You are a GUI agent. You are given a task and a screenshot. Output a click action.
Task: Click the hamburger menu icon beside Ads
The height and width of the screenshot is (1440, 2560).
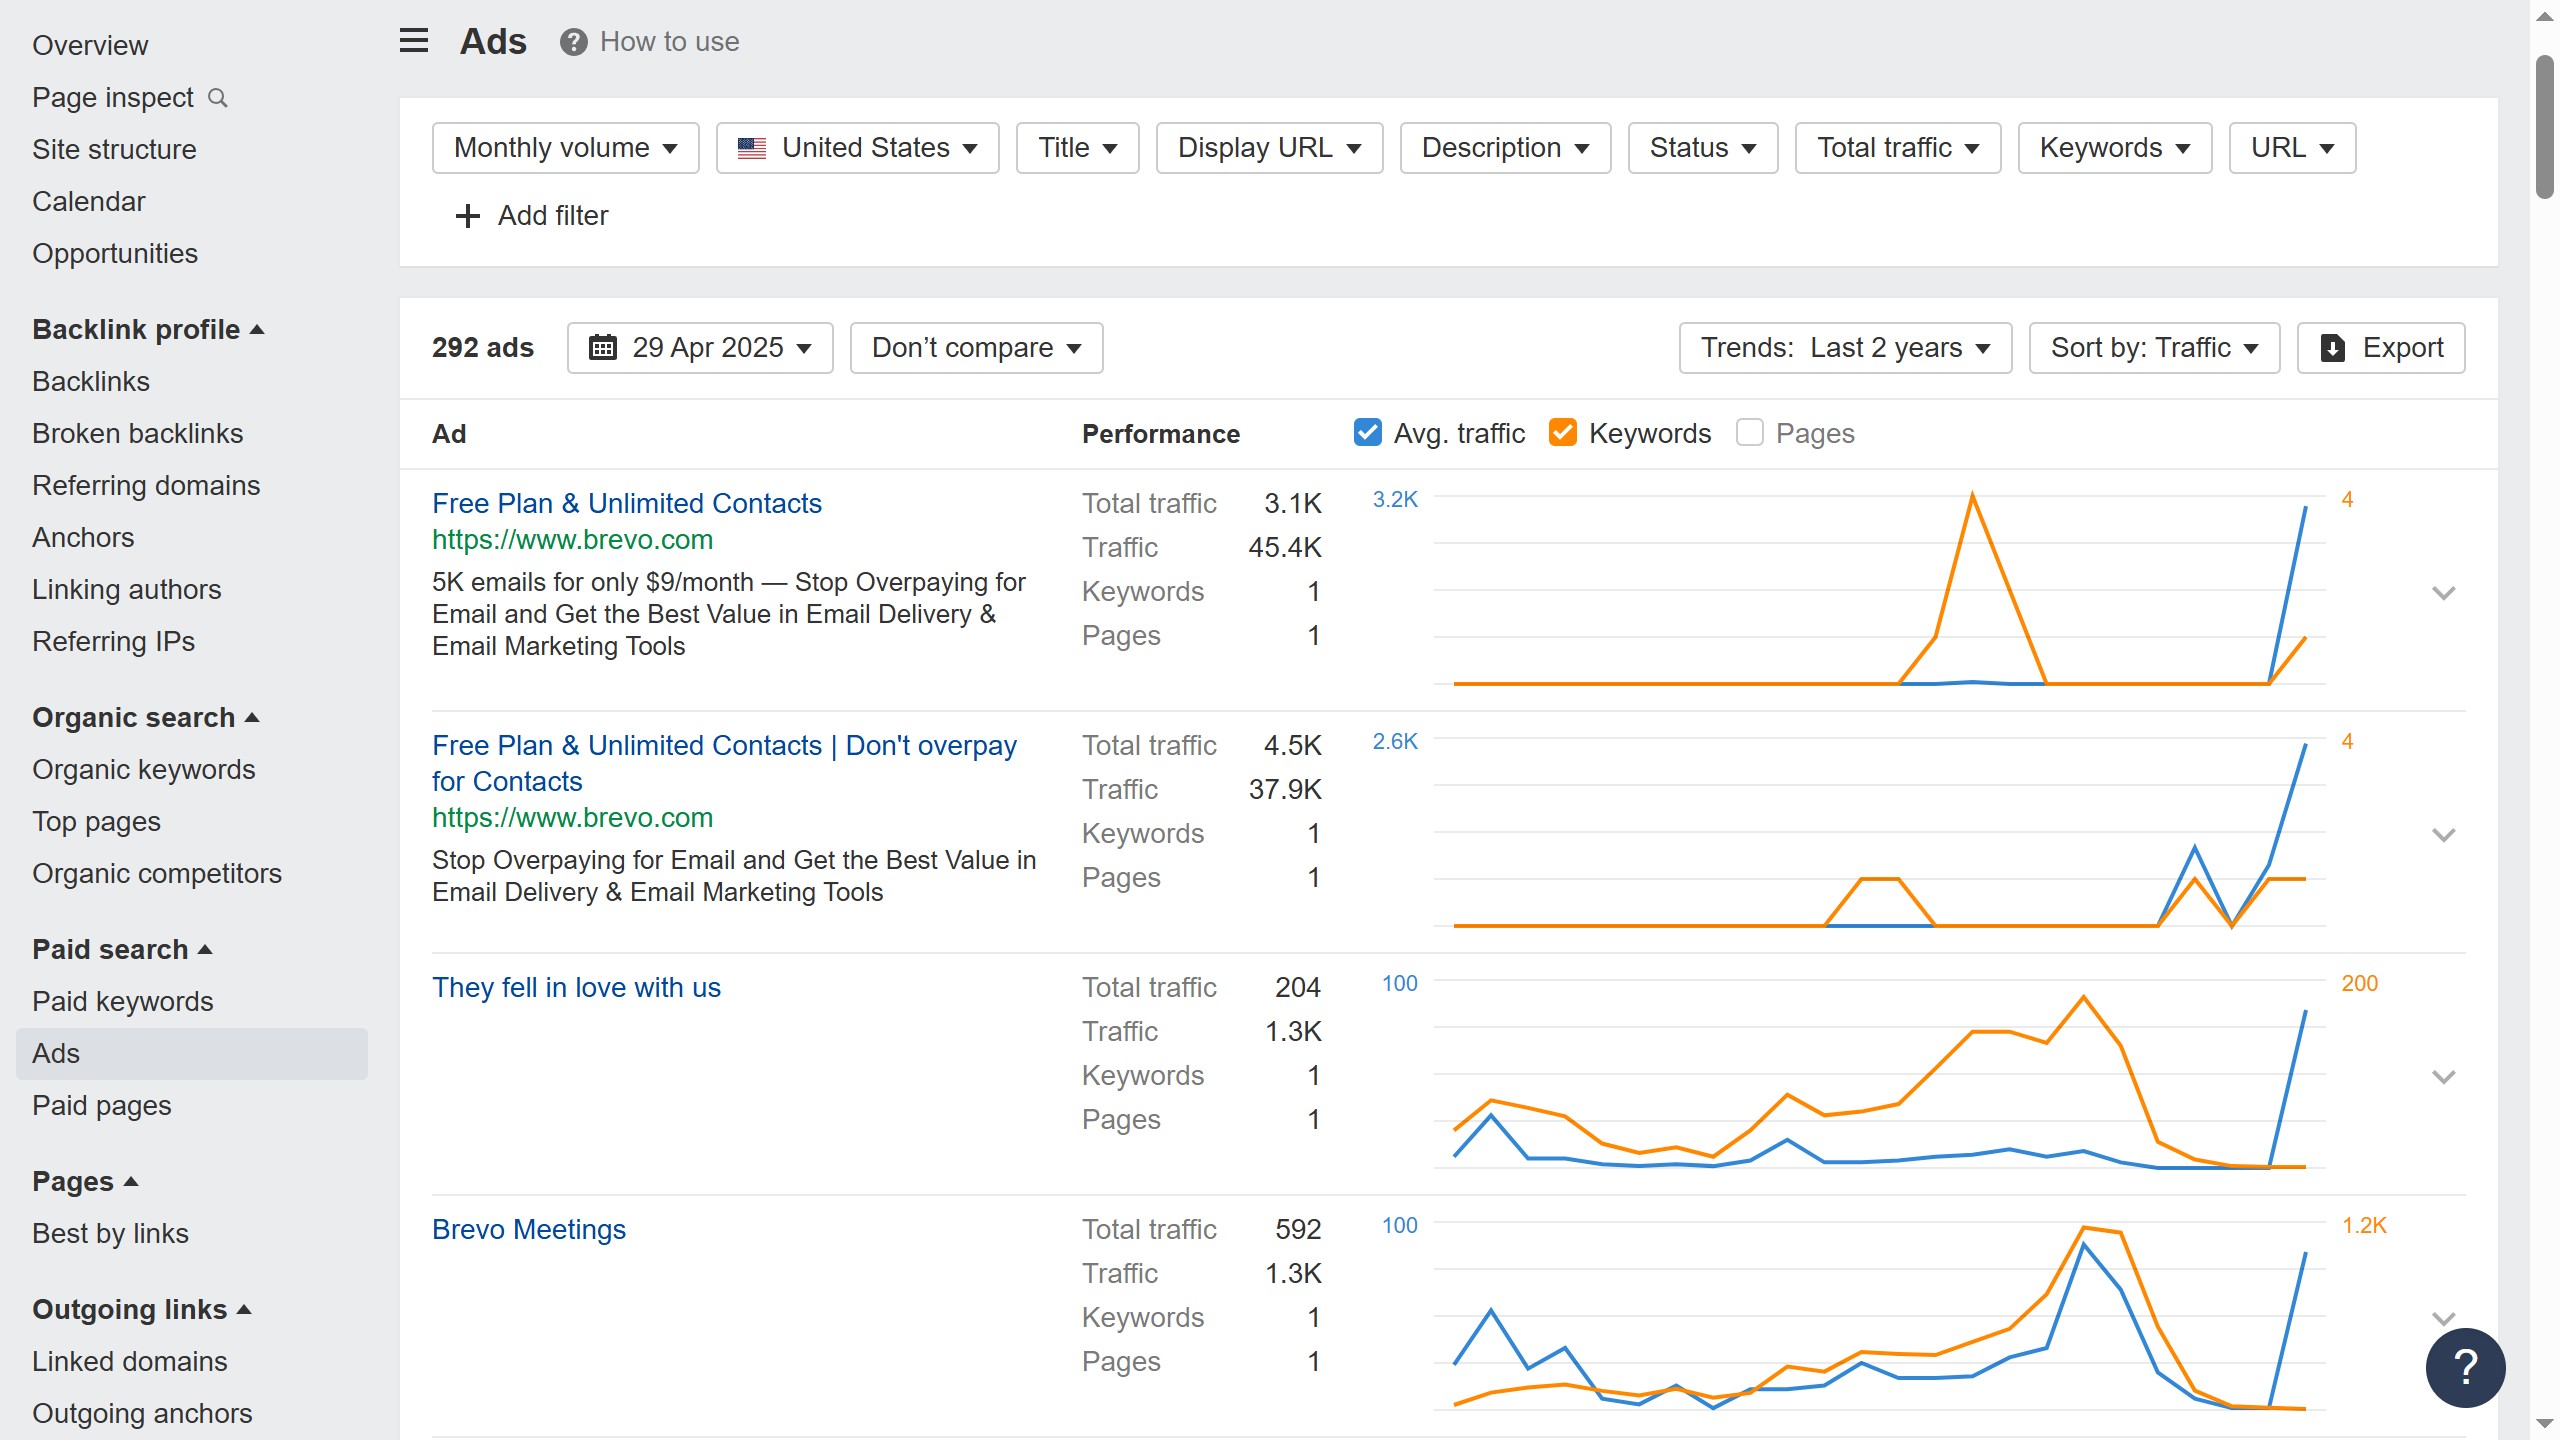pyautogui.click(x=413, y=41)
